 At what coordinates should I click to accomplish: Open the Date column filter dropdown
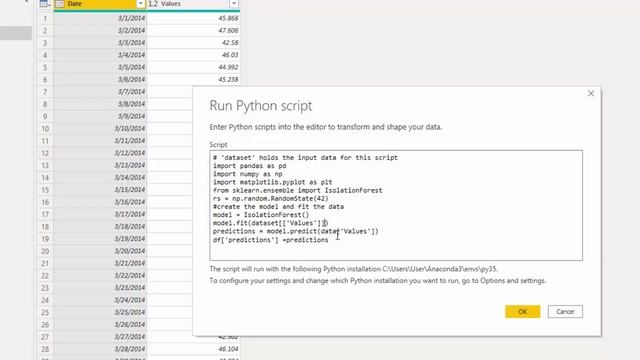pos(140,4)
